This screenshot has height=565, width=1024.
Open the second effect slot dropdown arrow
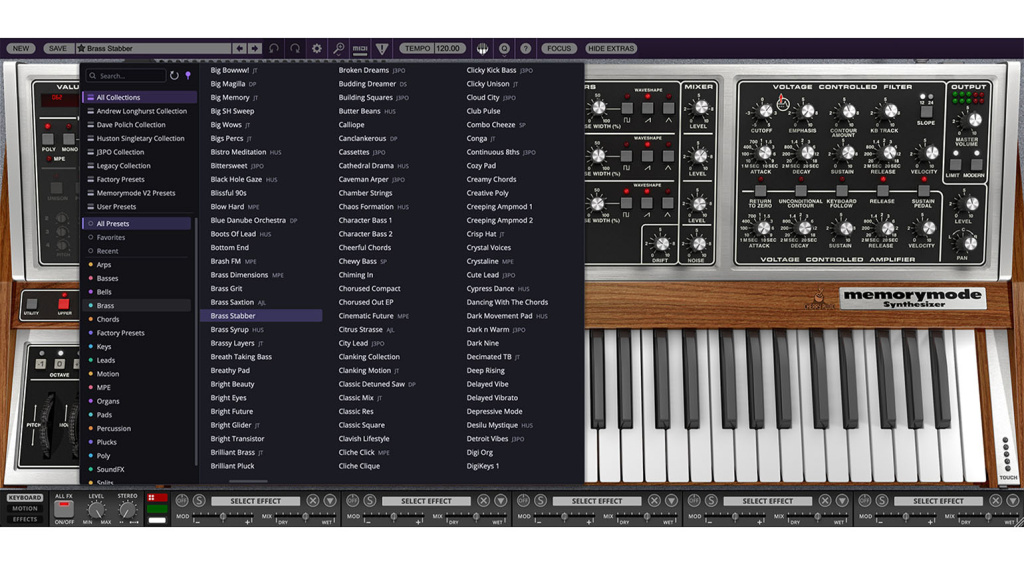tap(500, 500)
